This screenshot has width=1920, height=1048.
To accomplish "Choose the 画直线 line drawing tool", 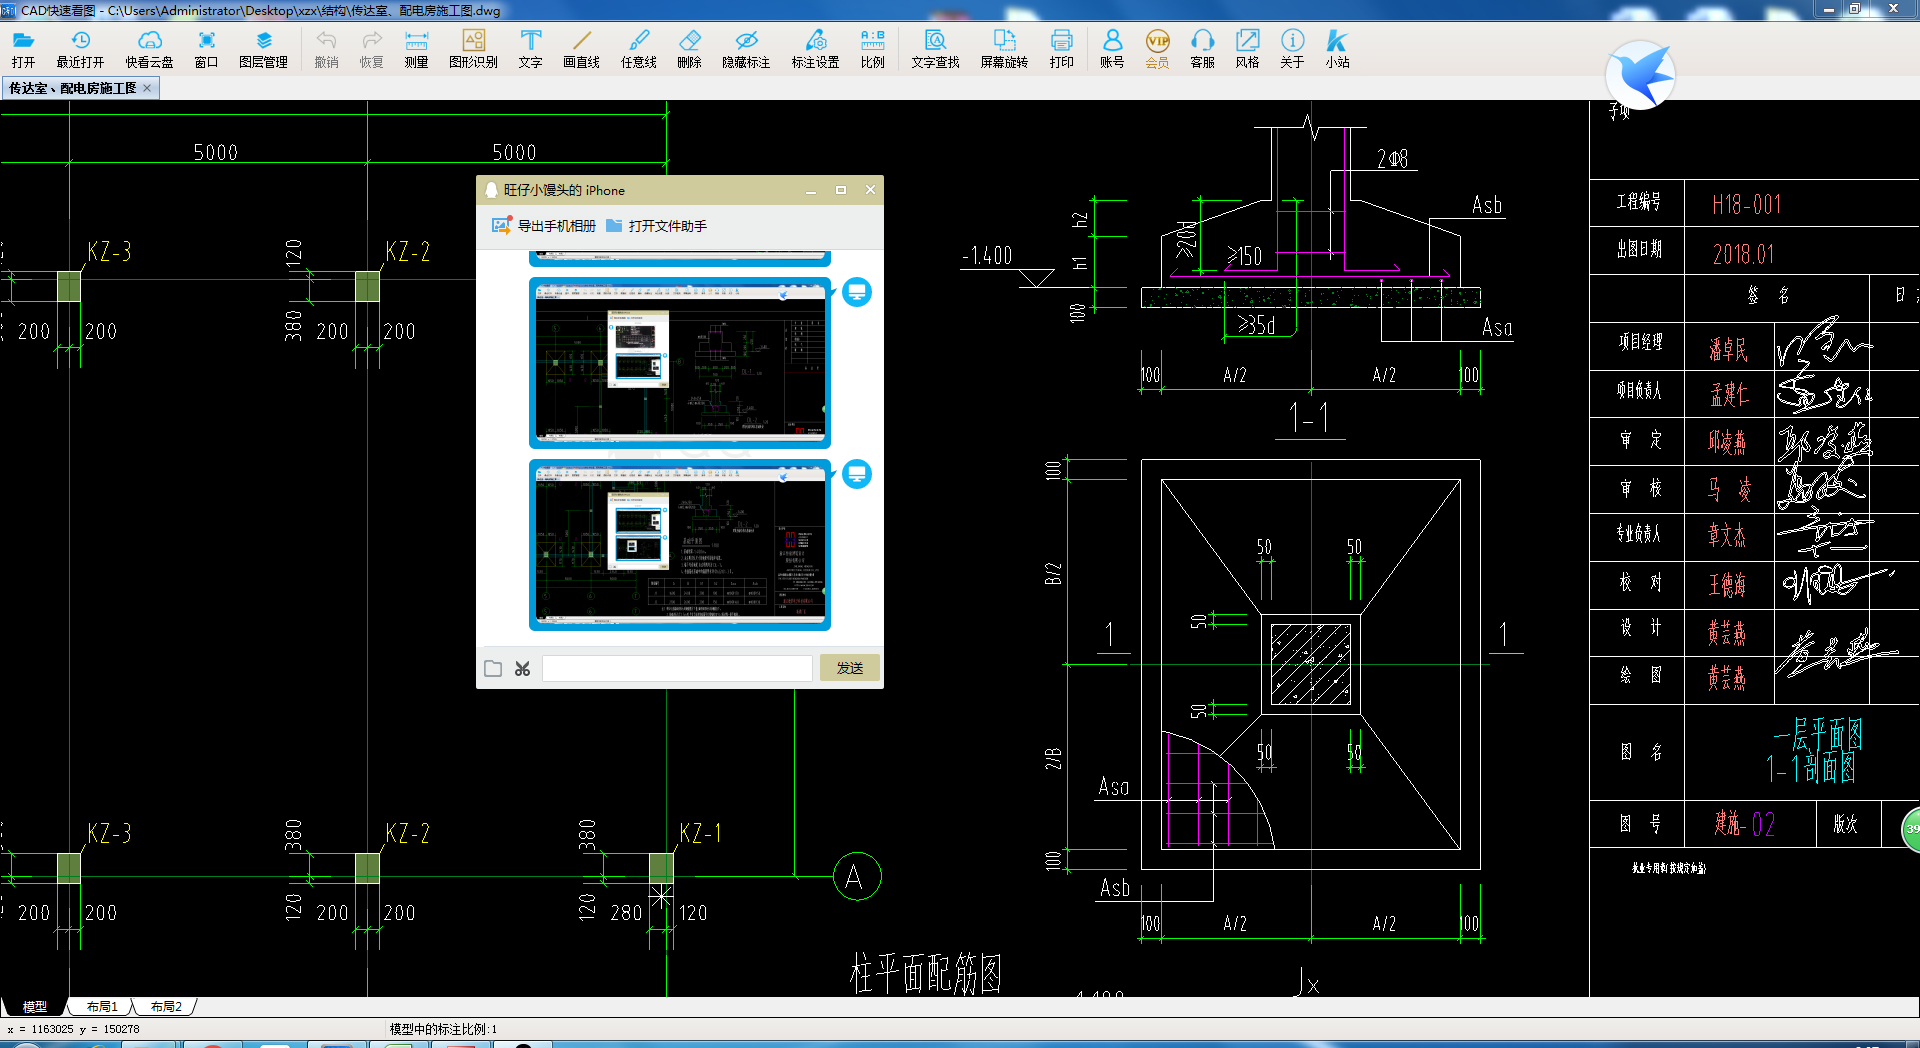I will [x=581, y=48].
